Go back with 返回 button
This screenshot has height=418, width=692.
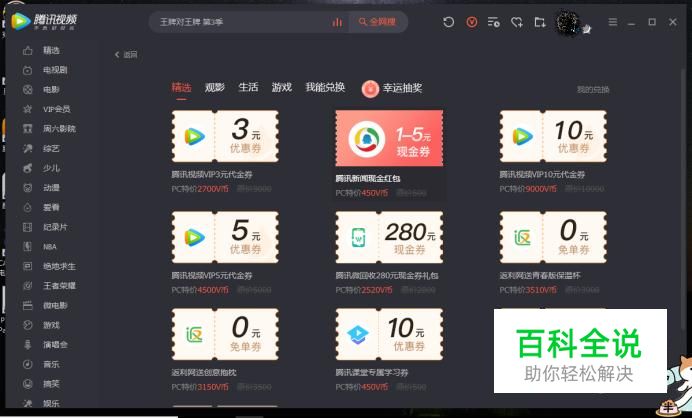[126, 55]
